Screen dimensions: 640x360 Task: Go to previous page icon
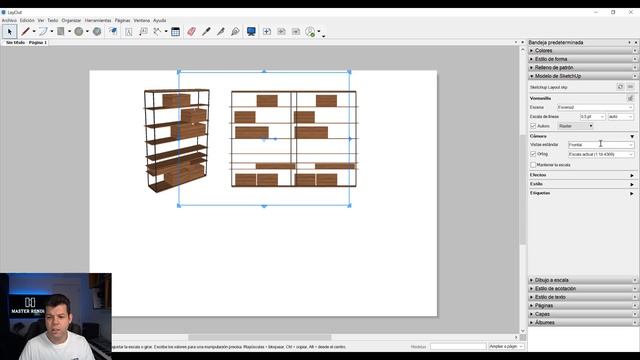282,31
